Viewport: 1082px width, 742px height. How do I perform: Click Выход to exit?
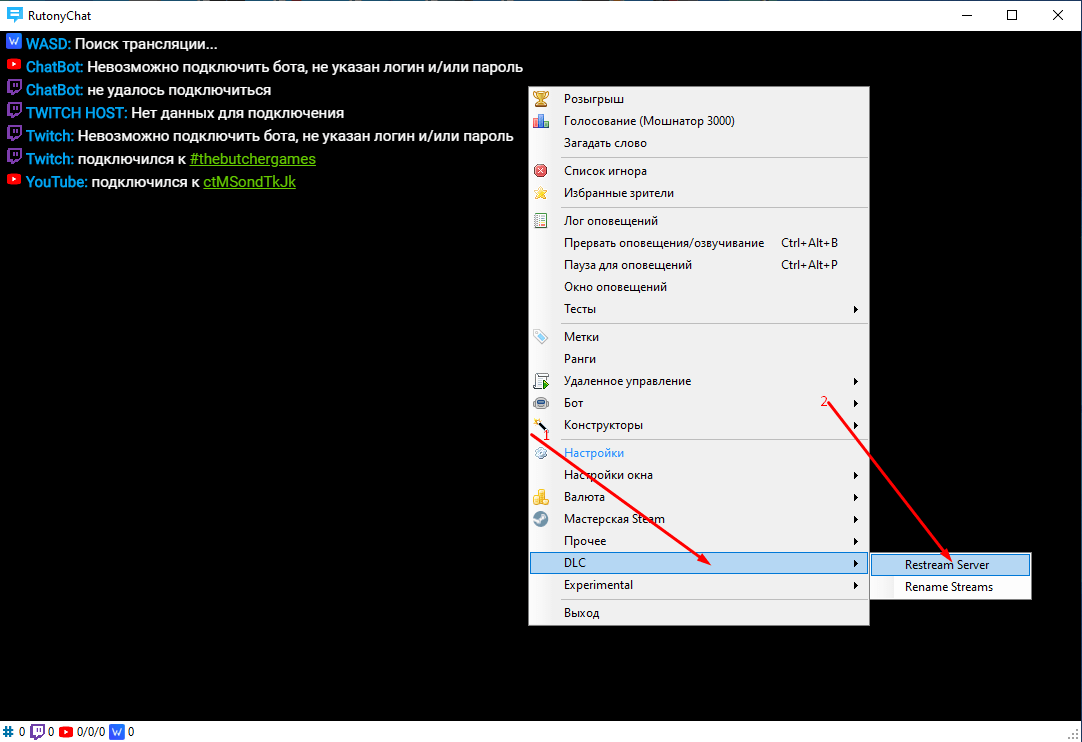click(698, 613)
